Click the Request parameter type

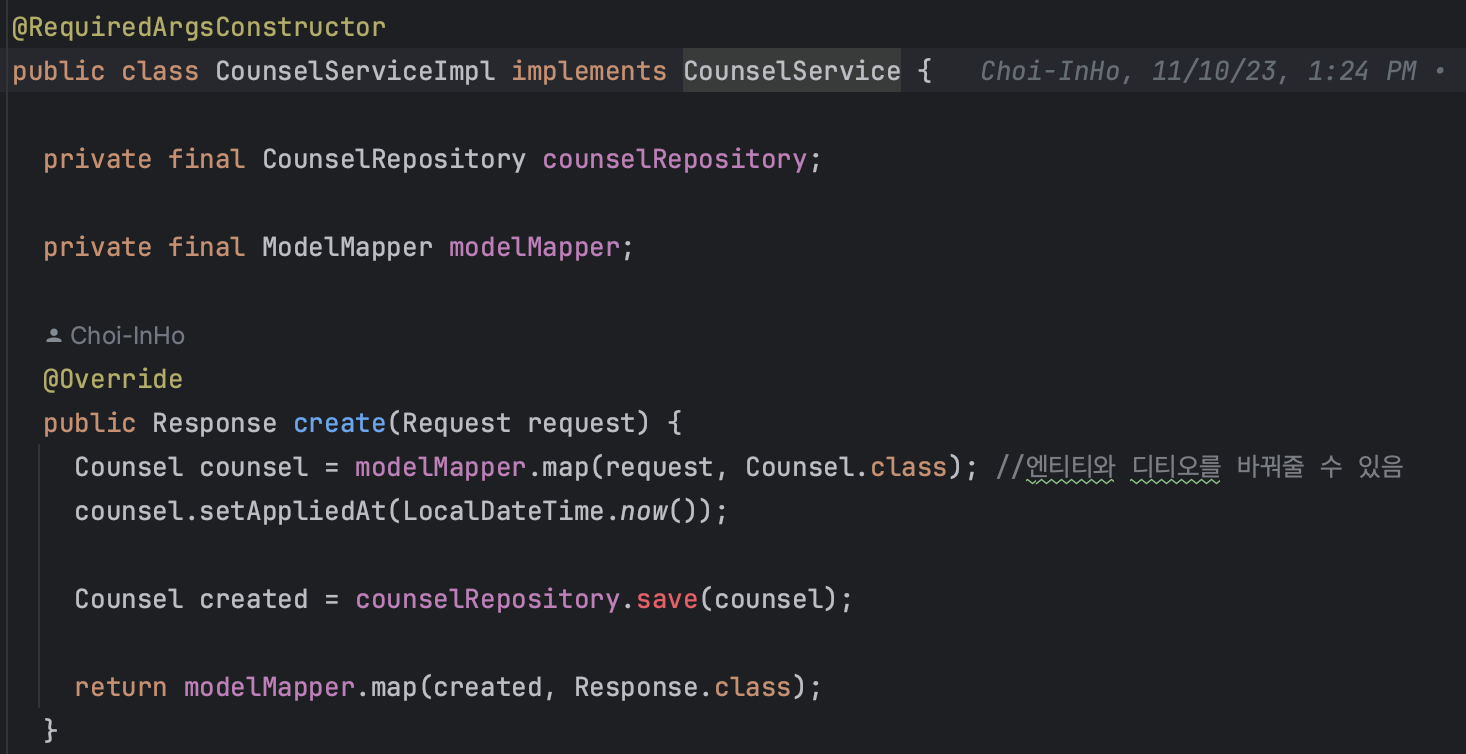click(x=457, y=423)
